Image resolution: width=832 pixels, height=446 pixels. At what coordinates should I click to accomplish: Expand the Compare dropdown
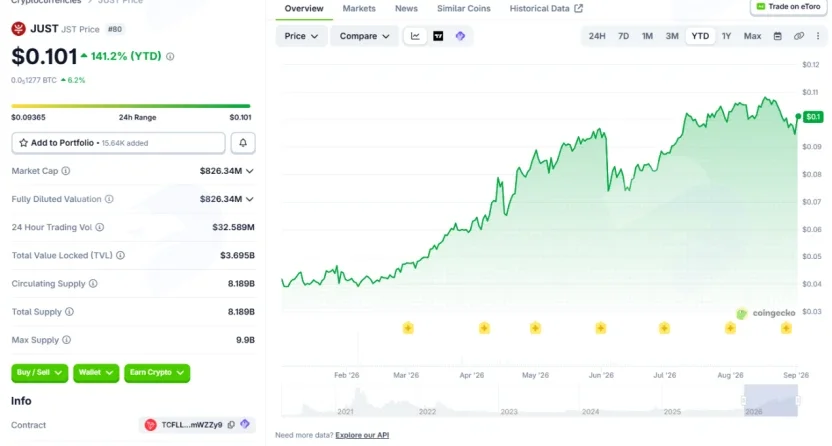[x=364, y=36]
